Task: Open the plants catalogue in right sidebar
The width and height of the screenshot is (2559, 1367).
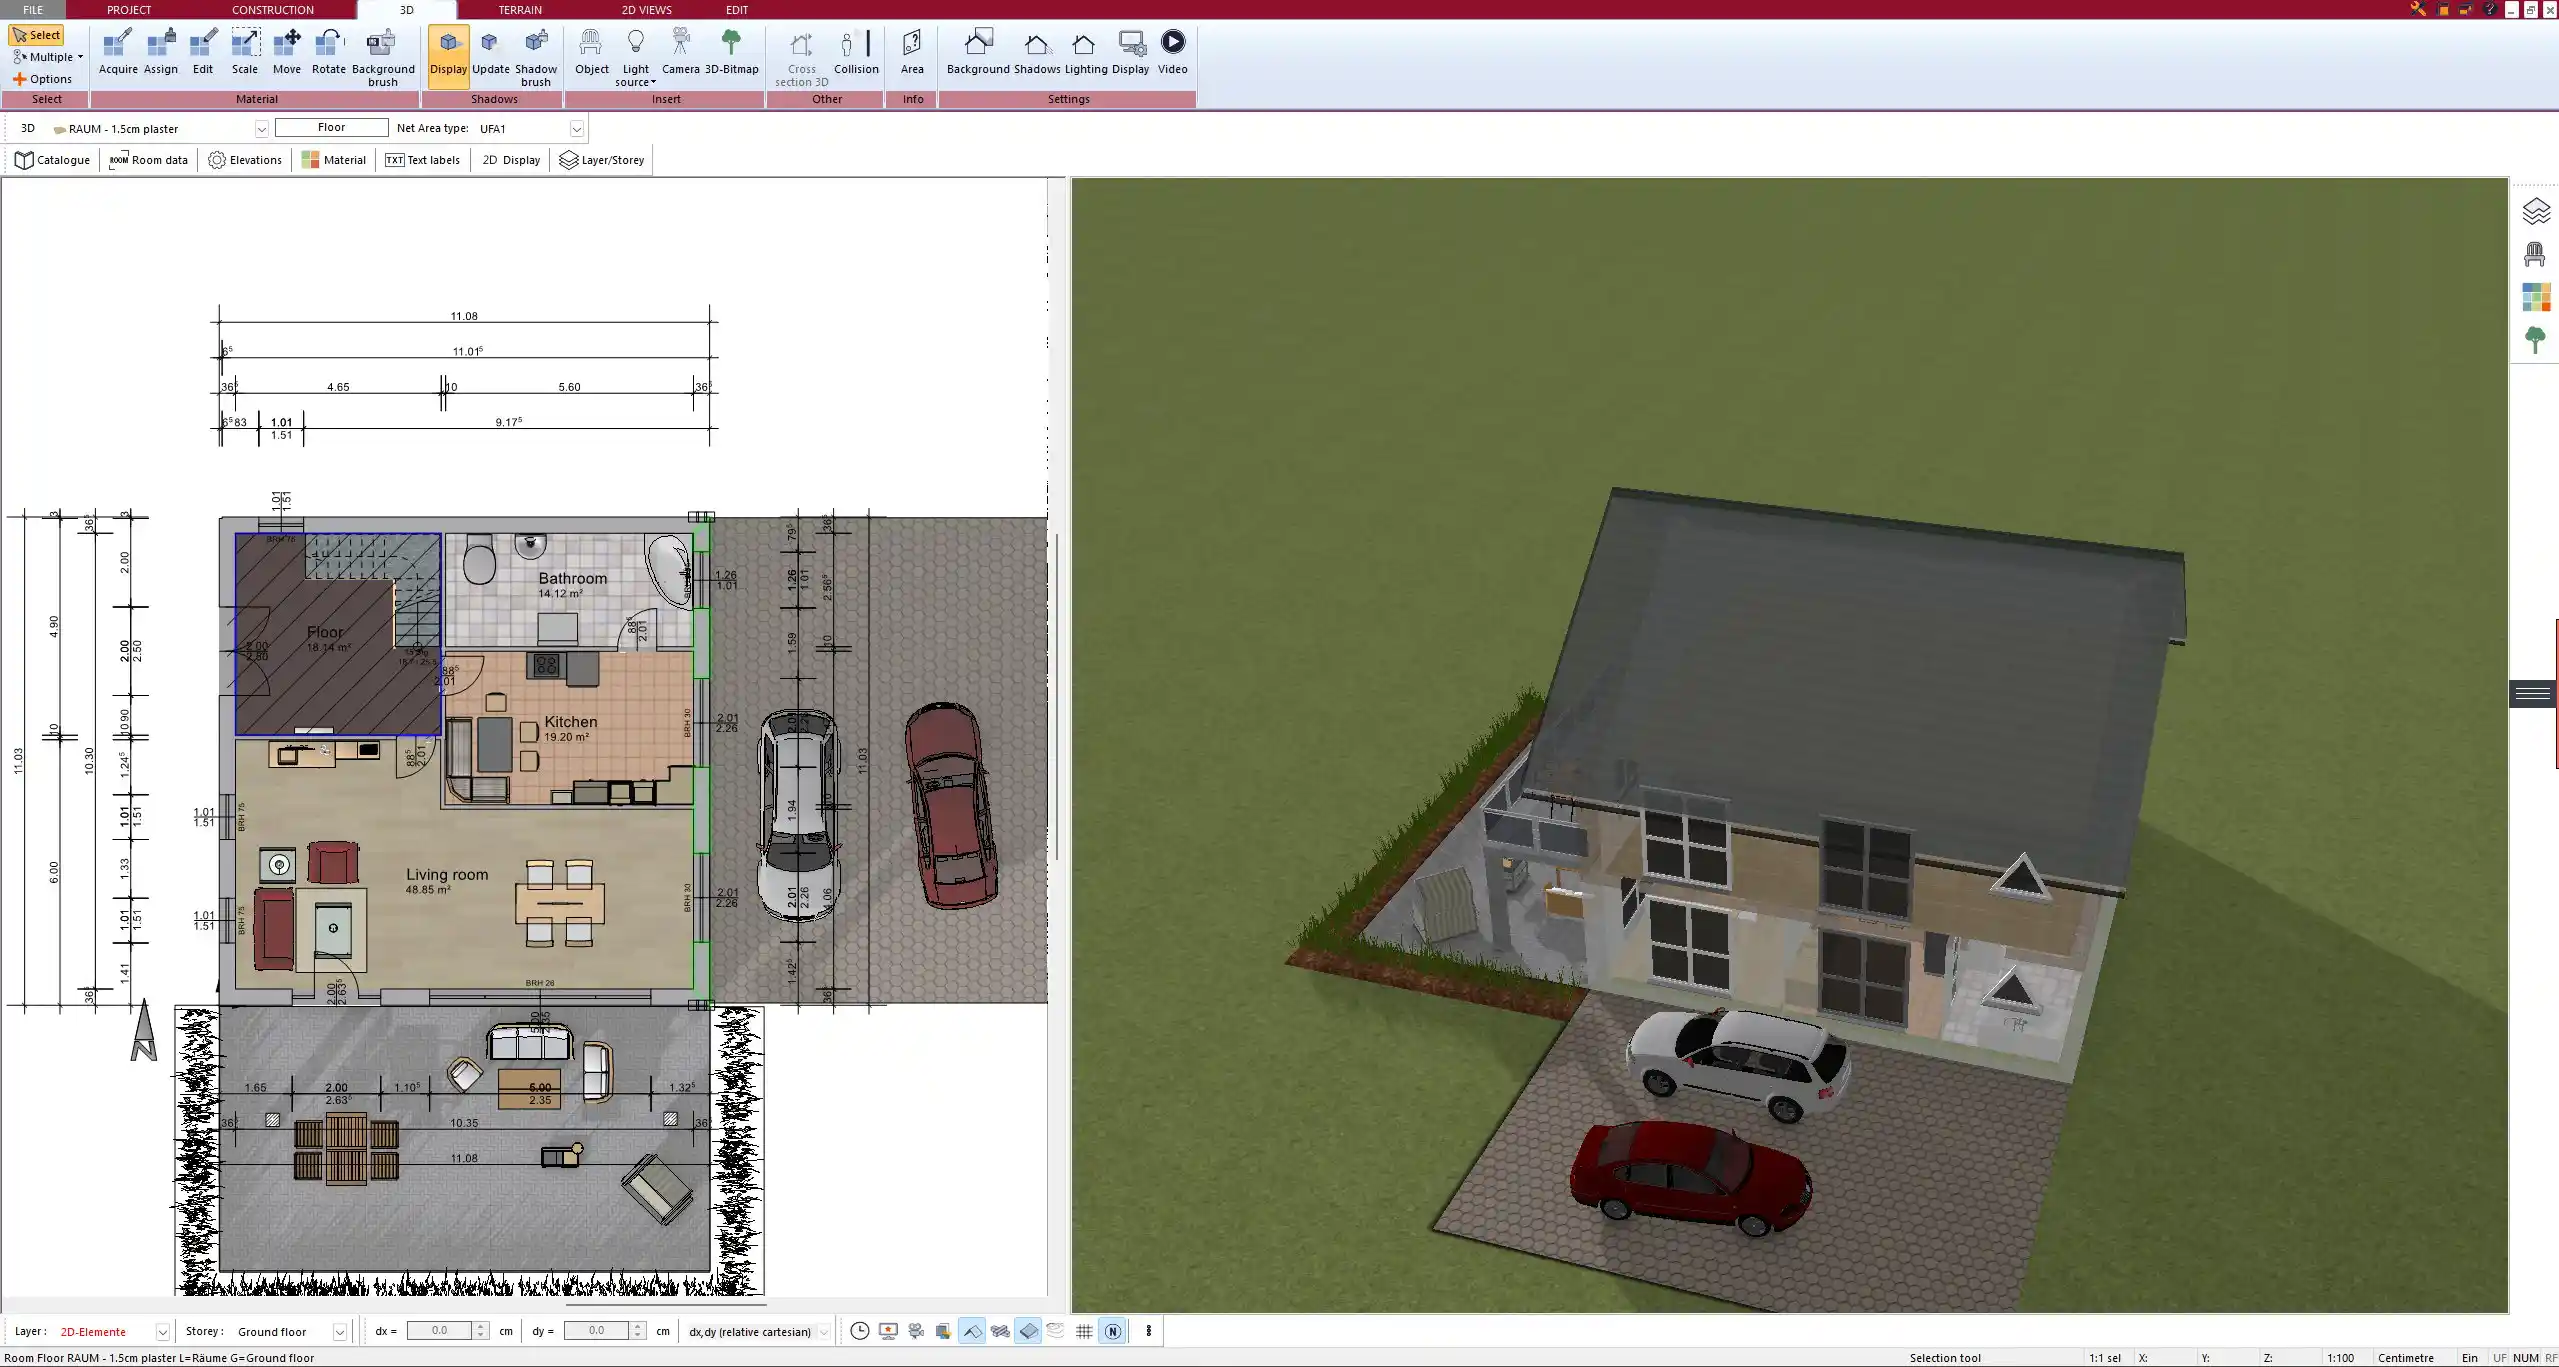Action: coord(2537,340)
